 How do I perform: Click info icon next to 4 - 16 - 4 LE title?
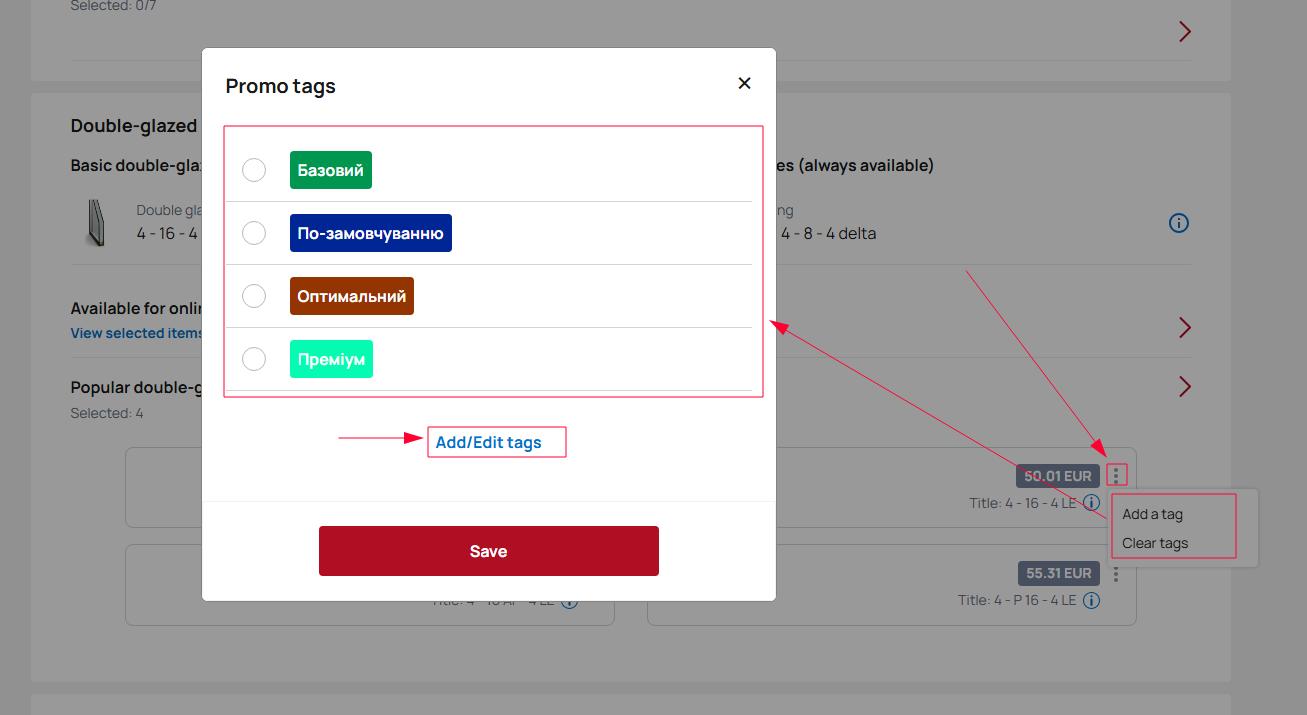[x=1092, y=503]
